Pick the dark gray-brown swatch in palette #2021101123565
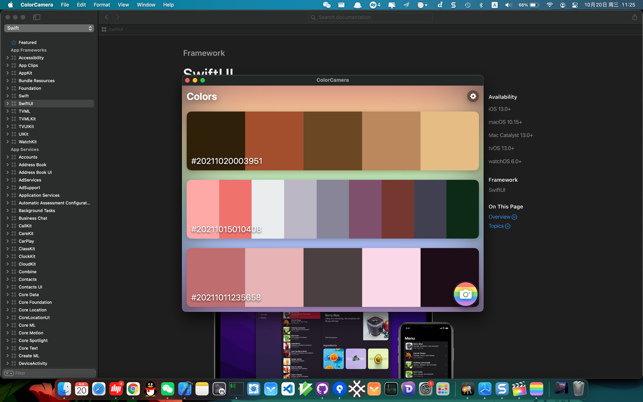The height and width of the screenshot is (402, 643). (333, 277)
